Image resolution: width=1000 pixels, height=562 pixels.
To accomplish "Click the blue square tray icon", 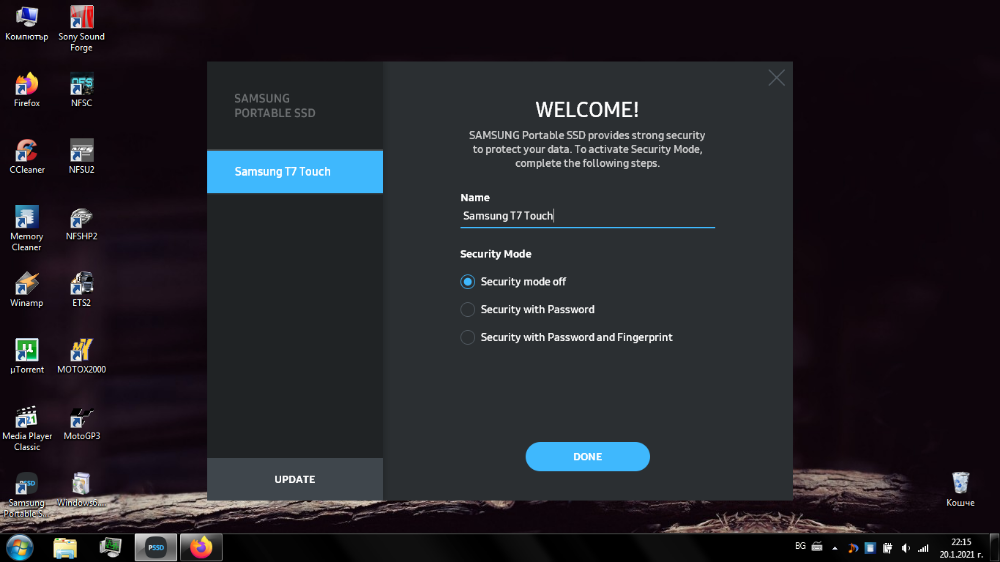I will pyautogui.click(x=870, y=548).
